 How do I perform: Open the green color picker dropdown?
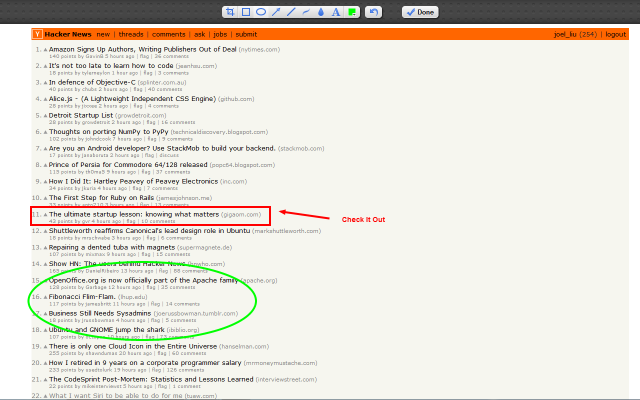point(352,12)
